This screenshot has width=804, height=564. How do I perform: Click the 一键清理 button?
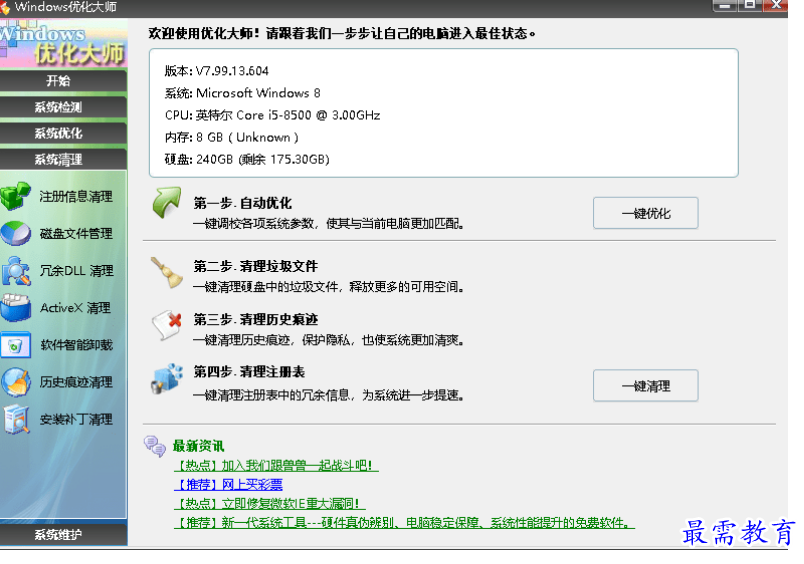[x=646, y=386]
